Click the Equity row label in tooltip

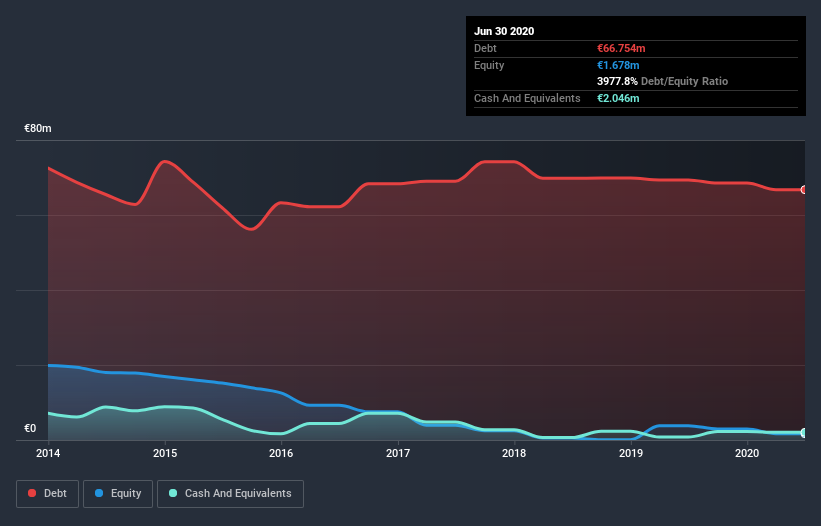[x=489, y=65]
